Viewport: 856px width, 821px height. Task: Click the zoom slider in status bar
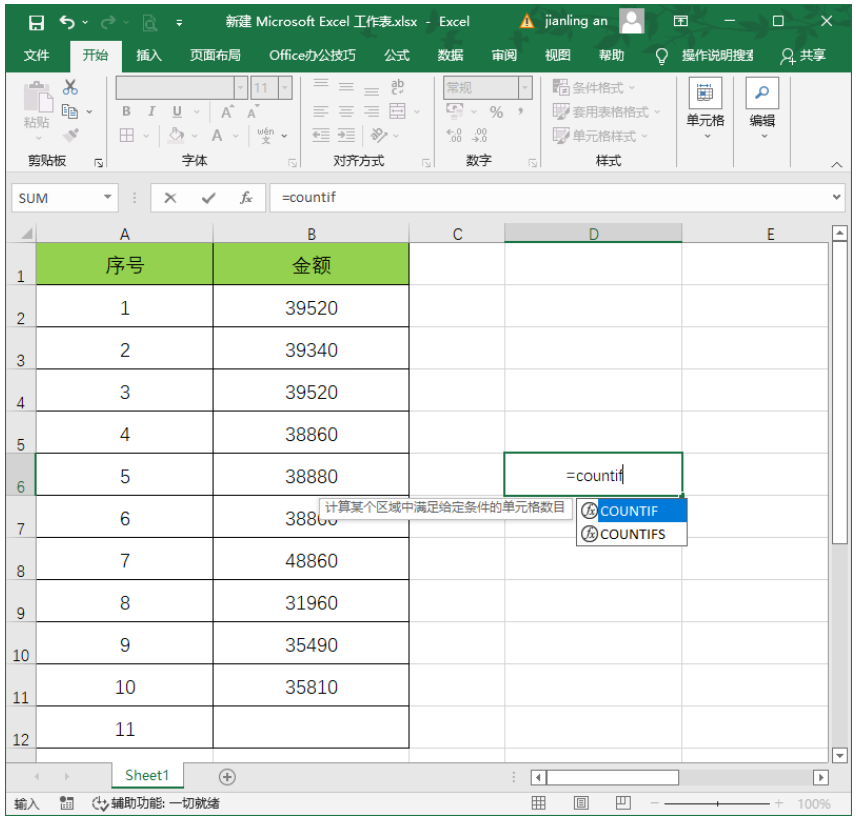pos(717,803)
